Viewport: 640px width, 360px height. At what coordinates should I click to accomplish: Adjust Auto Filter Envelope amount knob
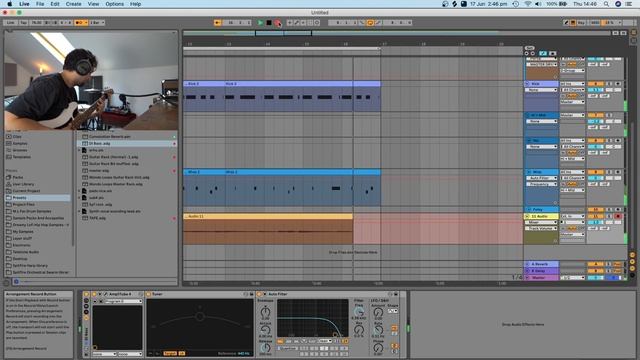click(x=265, y=311)
